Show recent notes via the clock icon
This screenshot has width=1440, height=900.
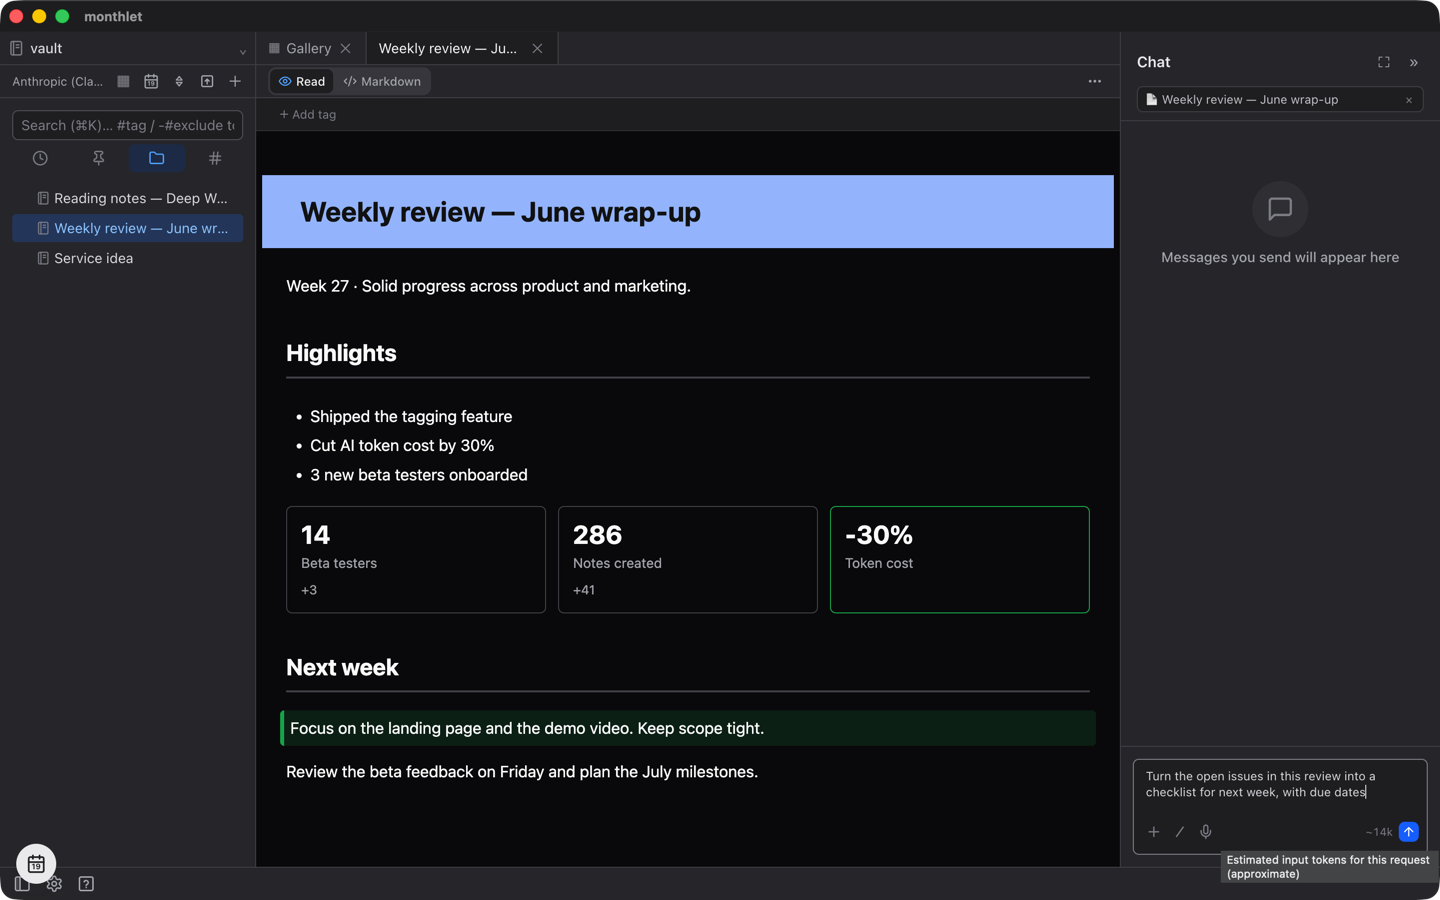point(40,158)
